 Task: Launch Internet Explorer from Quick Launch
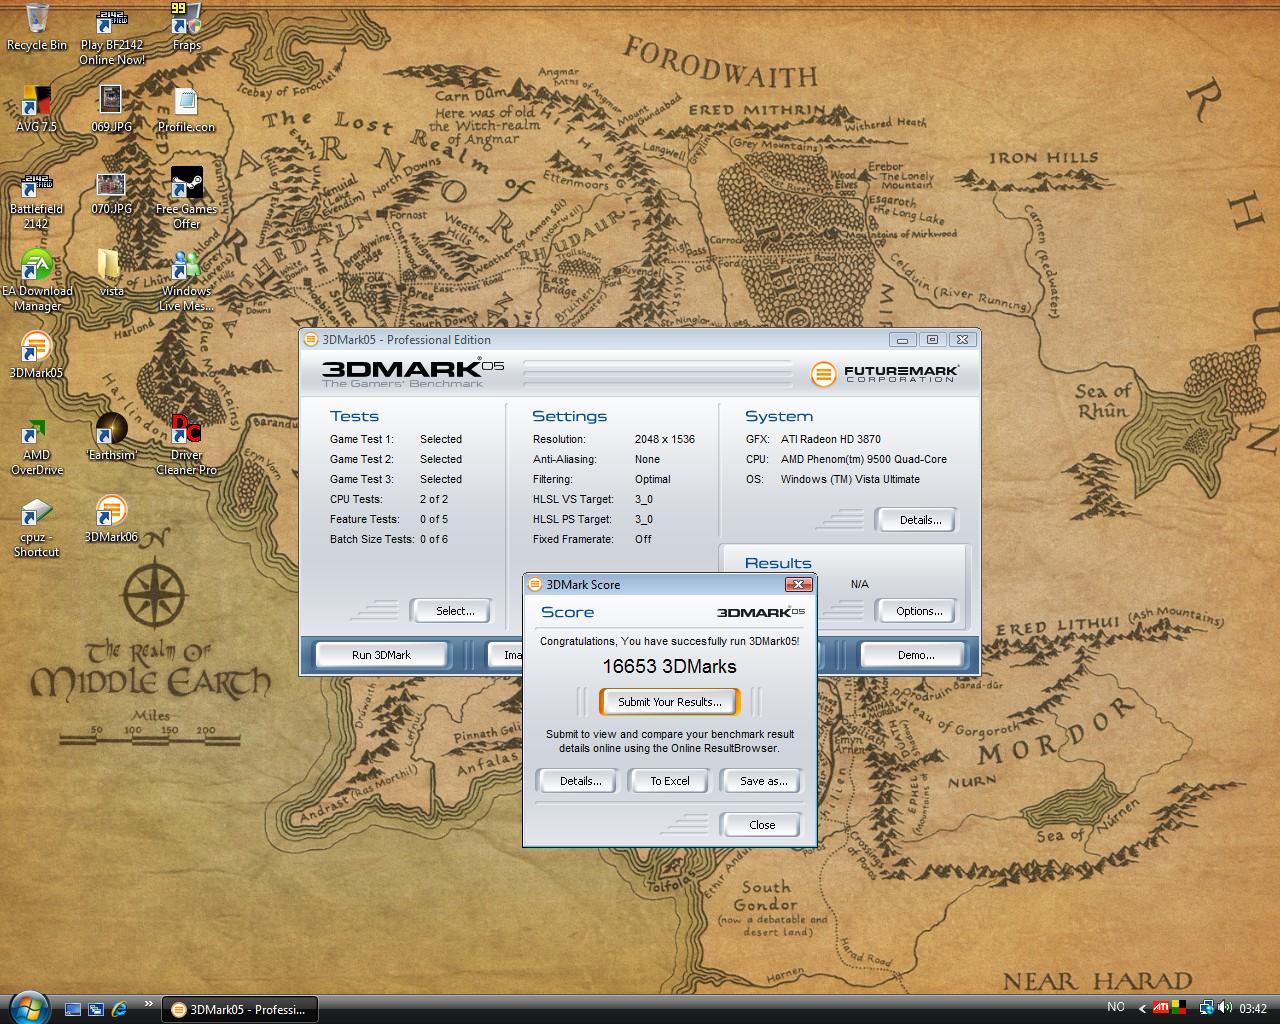point(119,1009)
